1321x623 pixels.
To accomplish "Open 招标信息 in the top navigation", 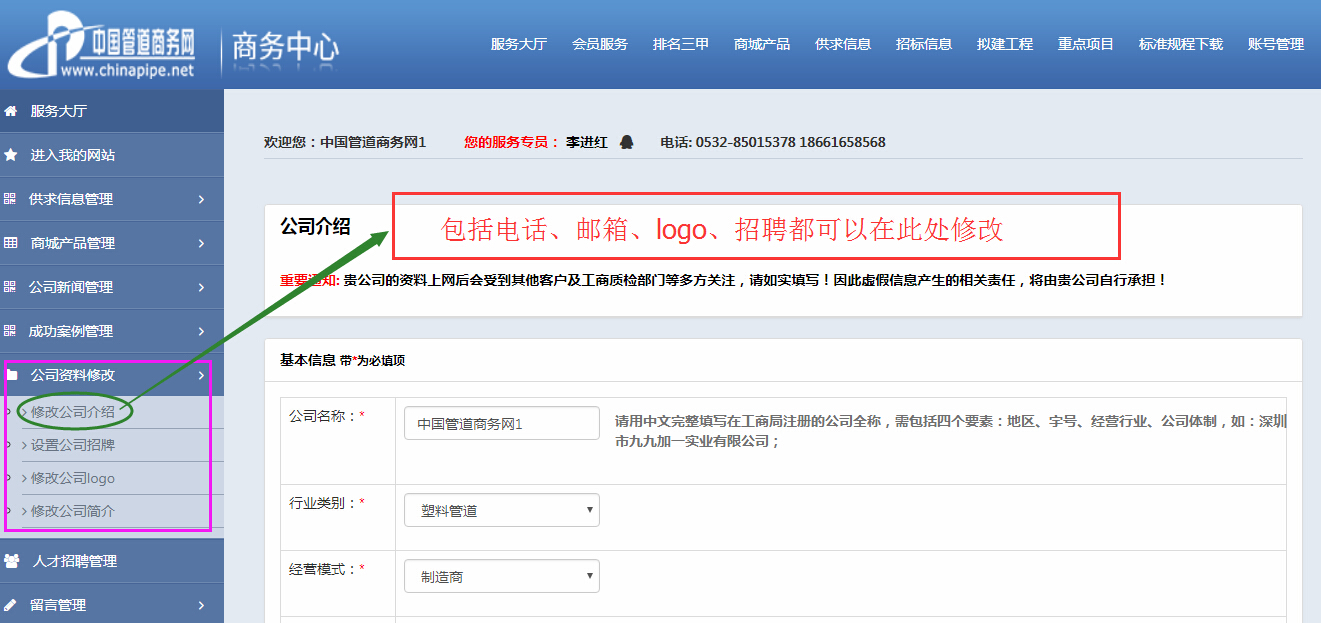I will point(923,44).
